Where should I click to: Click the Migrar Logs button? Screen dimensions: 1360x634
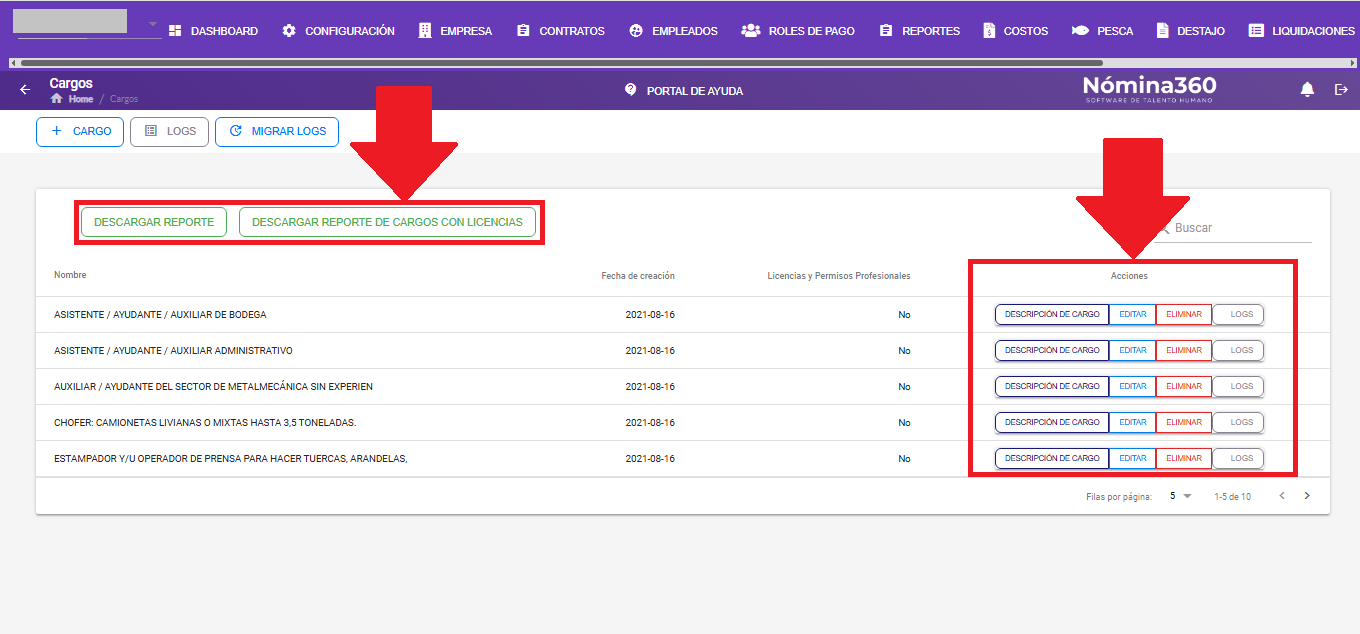pyautogui.click(x=277, y=132)
